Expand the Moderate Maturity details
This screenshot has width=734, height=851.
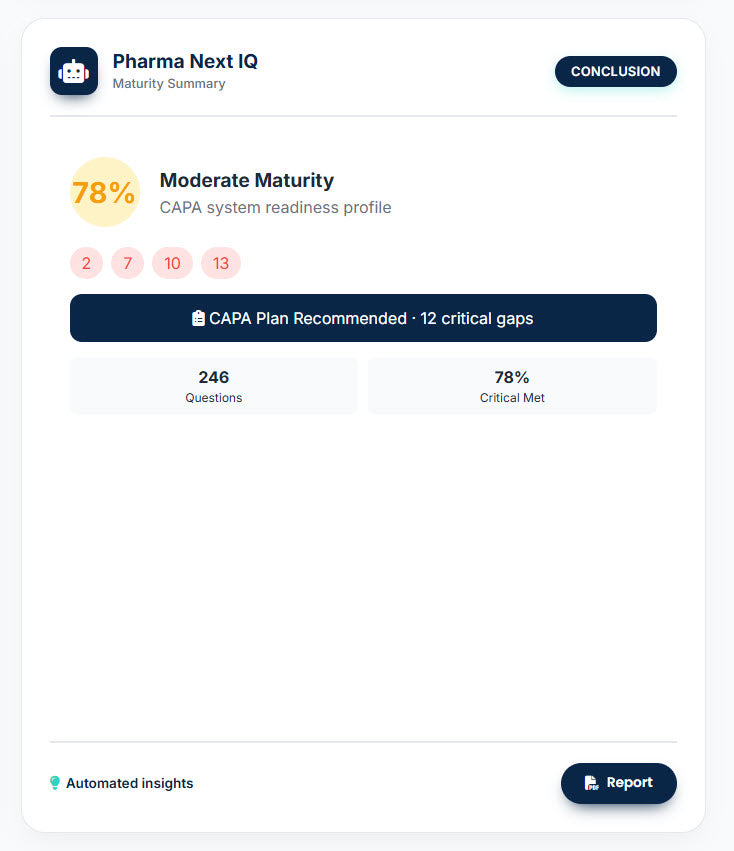tap(246, 180)
